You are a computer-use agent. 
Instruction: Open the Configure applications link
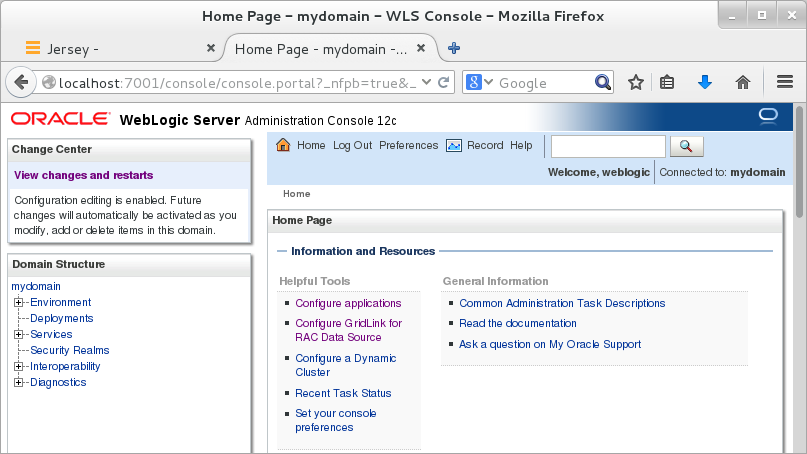348,303
